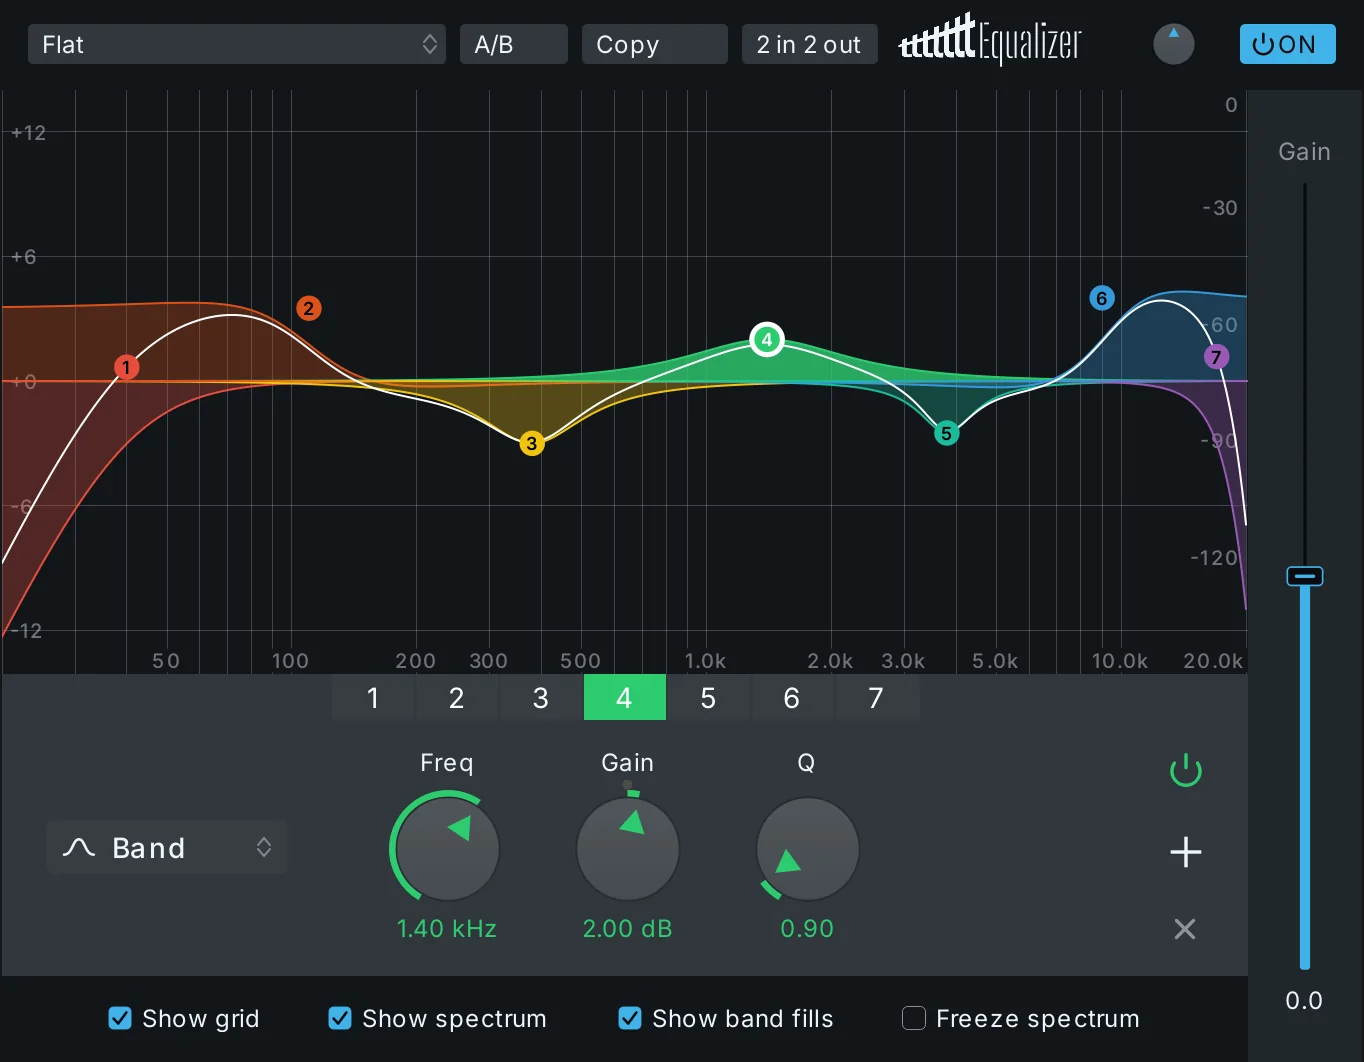1364x1062 pixels.
Task: Select EQ band node 1 on graph
Action: point(126,367)
